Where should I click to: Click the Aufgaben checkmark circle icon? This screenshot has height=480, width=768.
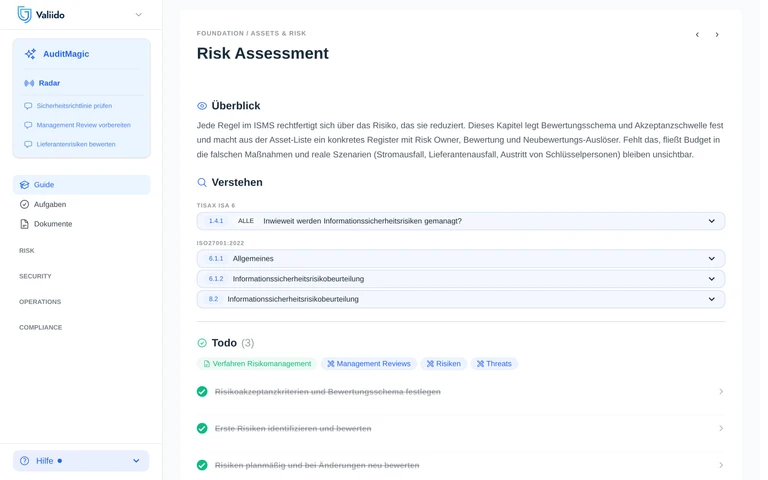24,204
